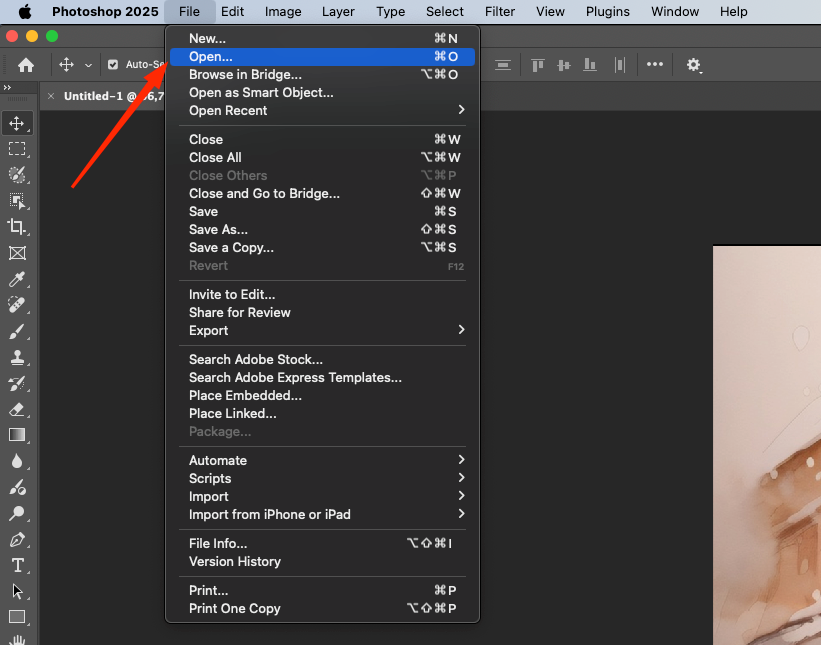Choose Close All from File menu
The image size is (821, 645).
pyautogui.click(x=322, y=158)
